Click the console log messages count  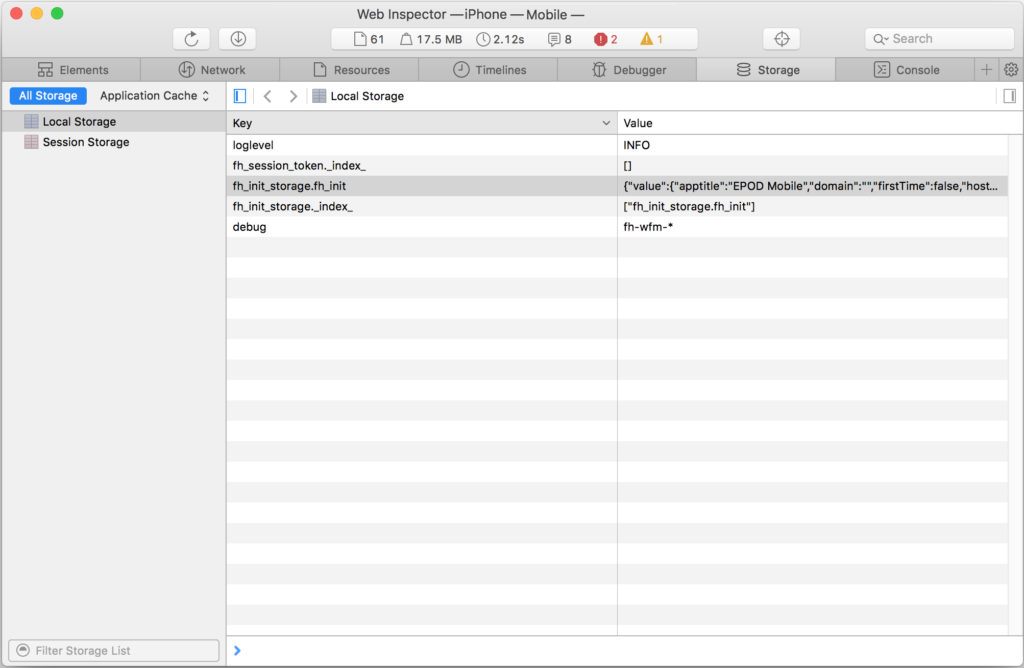click(560, 39)
